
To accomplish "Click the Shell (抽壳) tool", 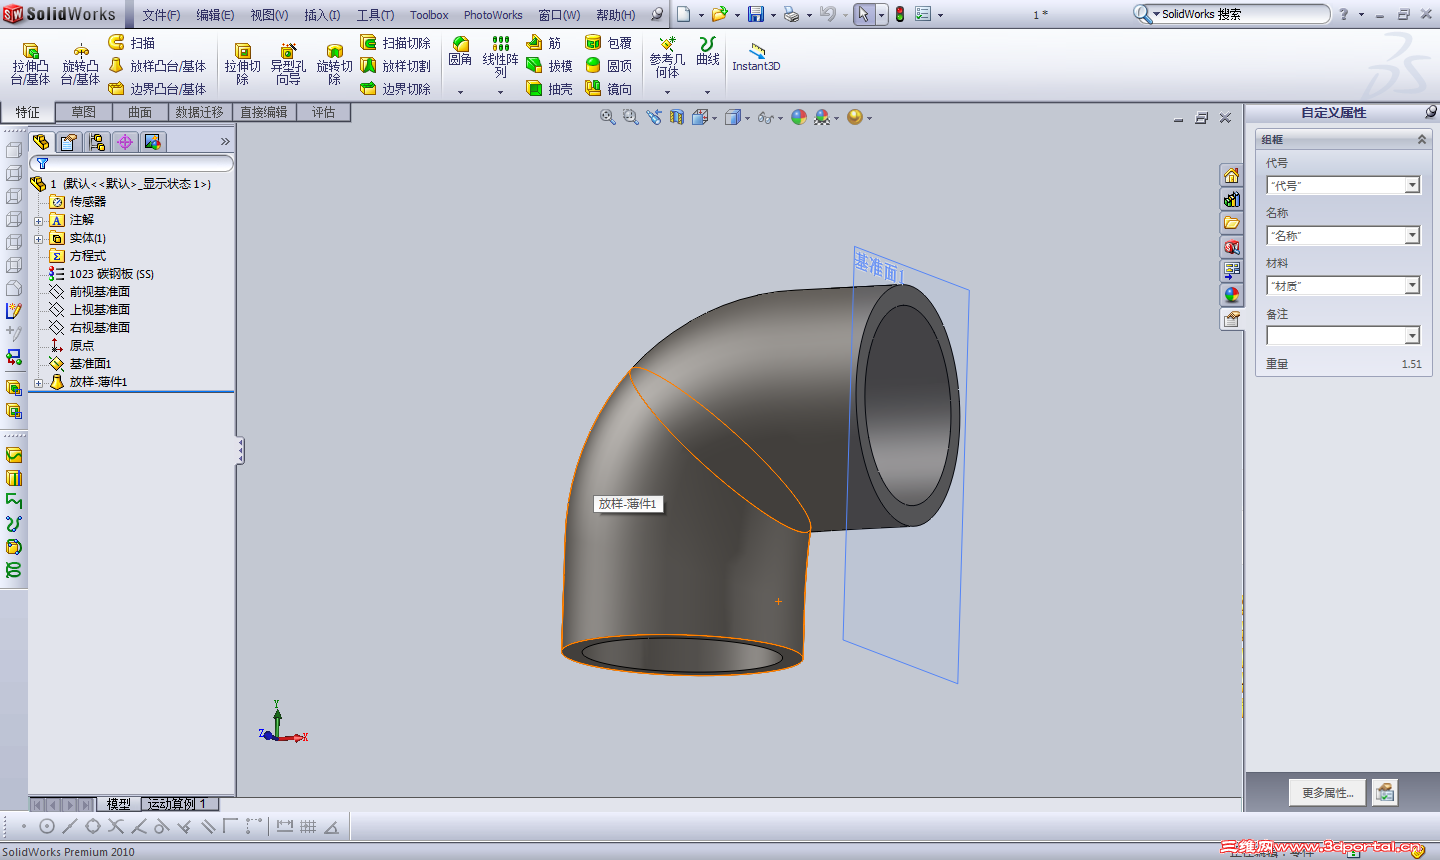I will pos(549,89).
